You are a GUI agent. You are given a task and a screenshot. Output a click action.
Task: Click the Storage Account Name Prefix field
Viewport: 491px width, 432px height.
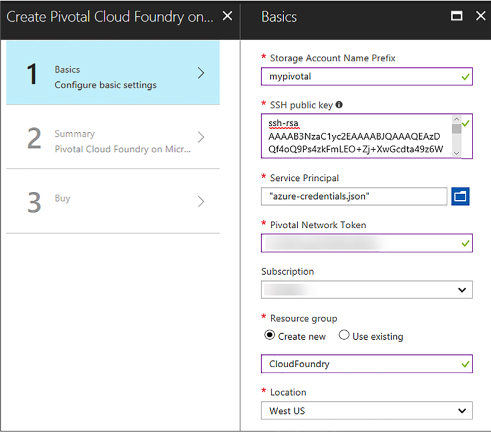click(367, 76)
